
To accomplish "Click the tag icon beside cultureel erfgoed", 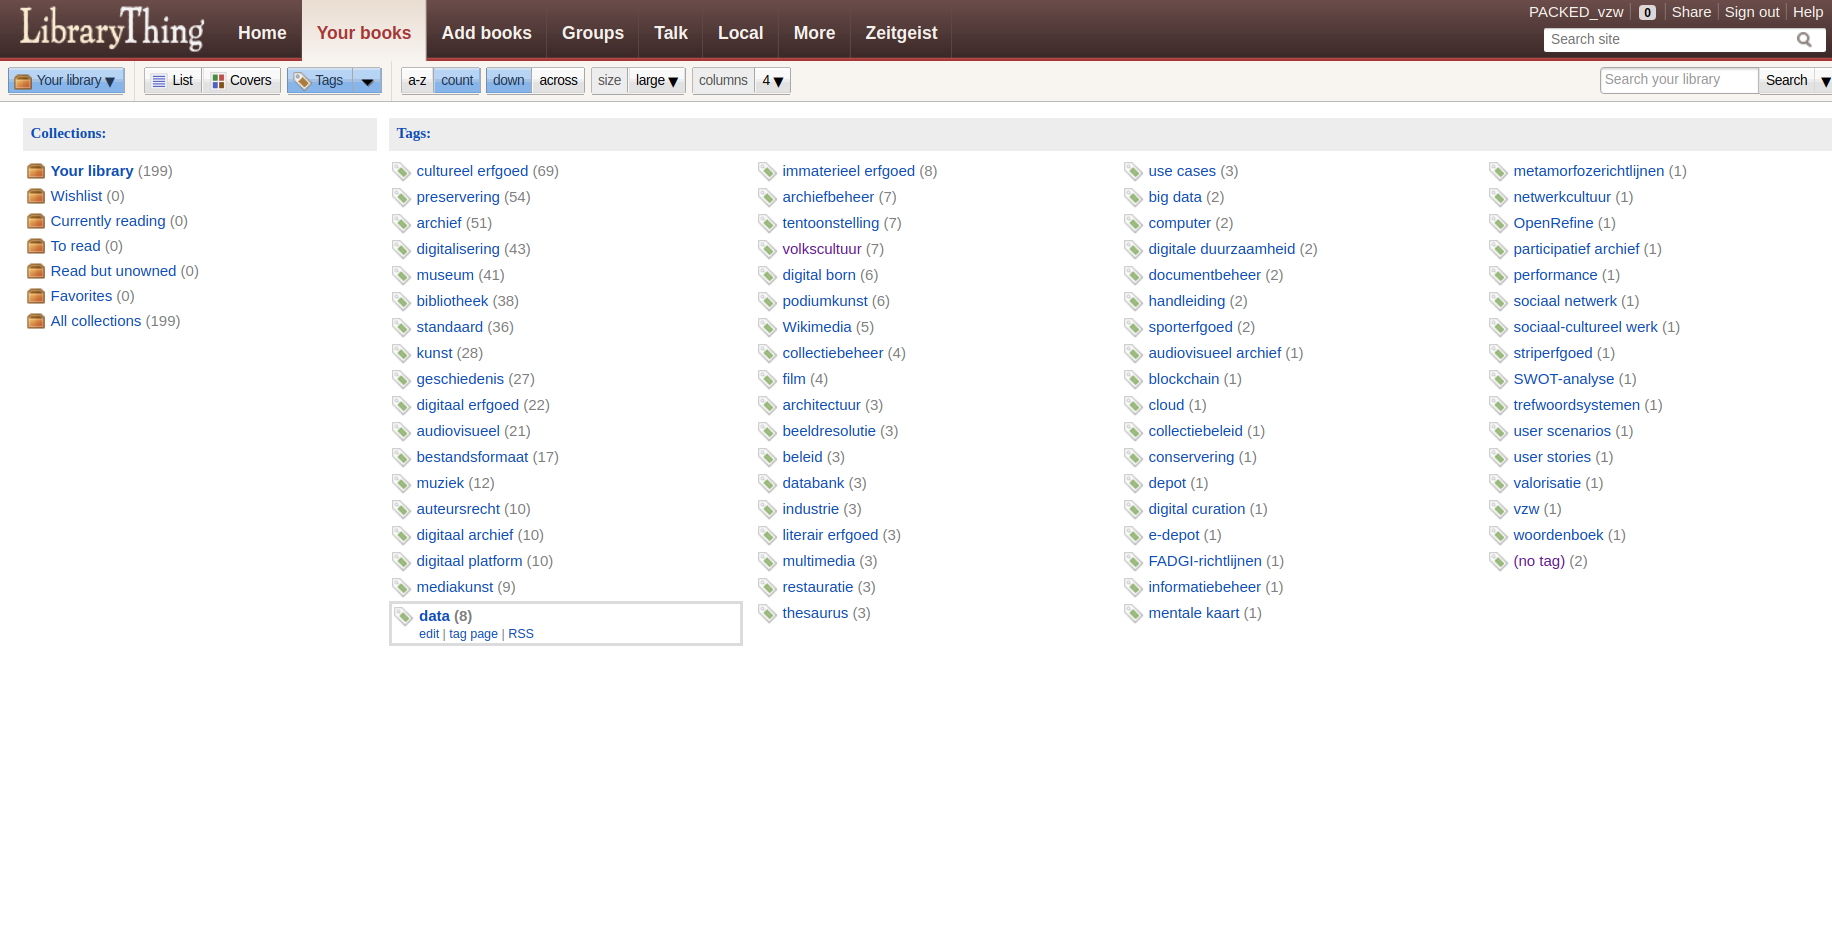I will tap(402, 172).
